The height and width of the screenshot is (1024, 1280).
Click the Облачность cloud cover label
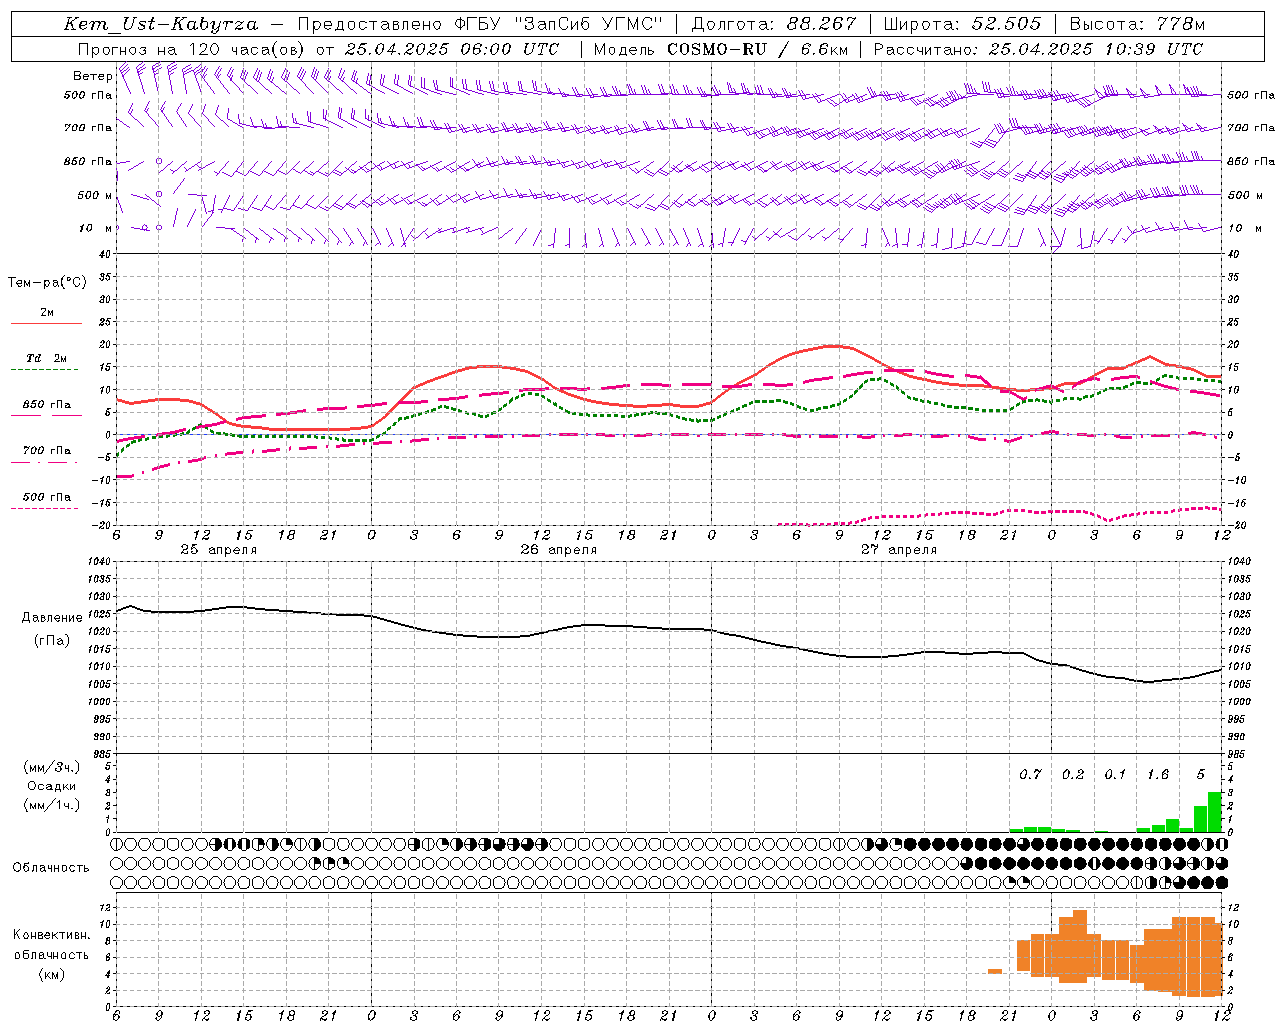click(50, 868)
